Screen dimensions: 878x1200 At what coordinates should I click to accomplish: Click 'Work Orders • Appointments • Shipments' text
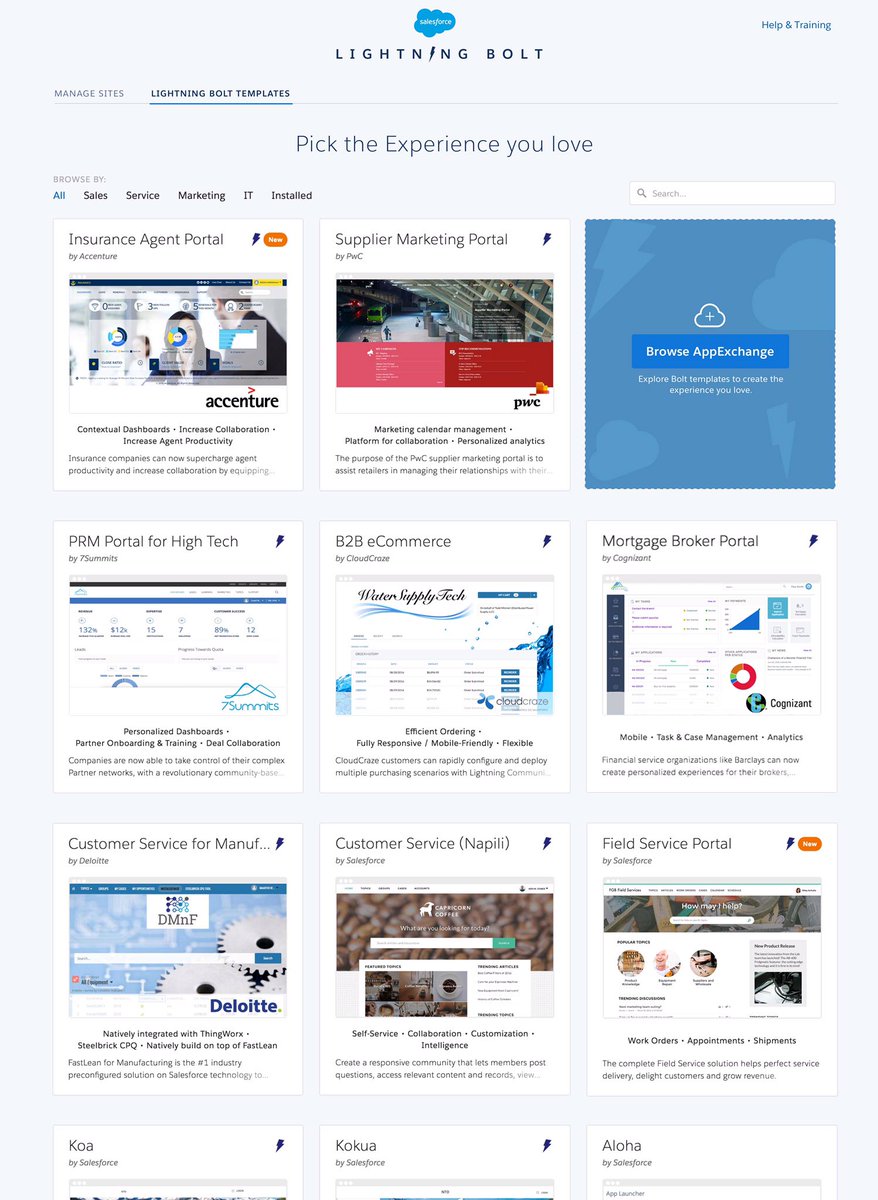pyautogui.click(x=712, y=1041)
